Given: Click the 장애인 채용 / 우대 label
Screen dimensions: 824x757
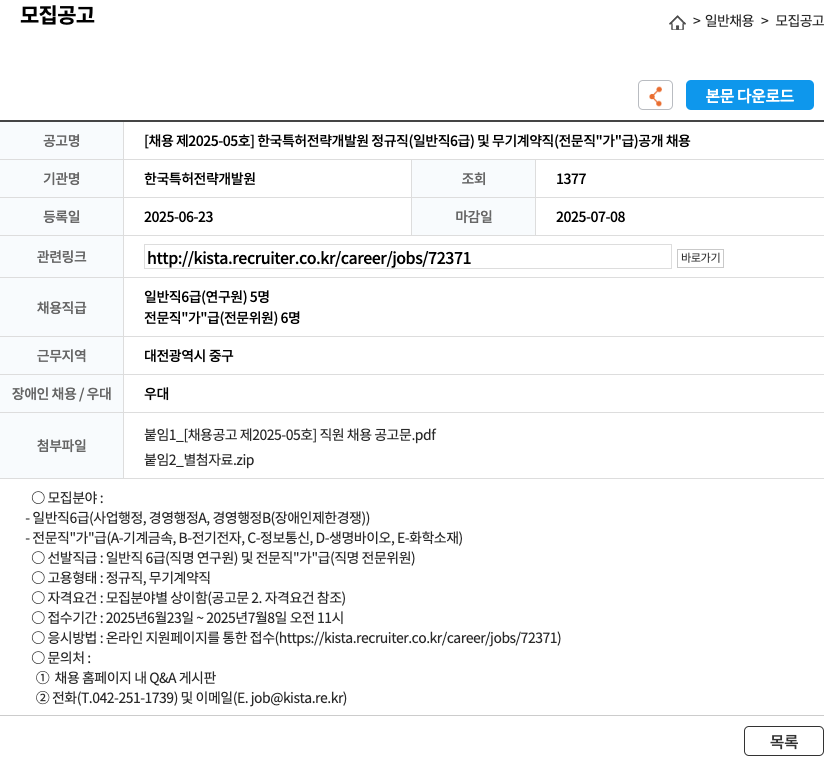Looking at the screenshot, I should click(61, 394).
